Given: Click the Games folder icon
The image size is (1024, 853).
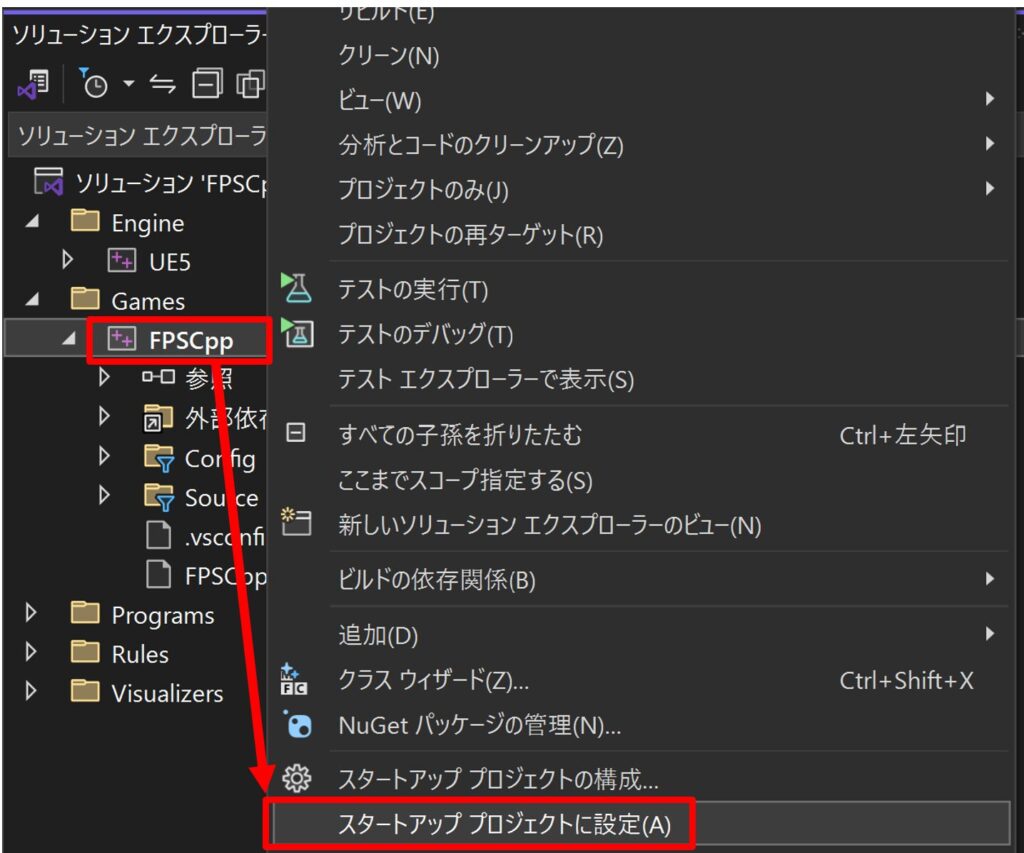Looking at the screenshot, I should pyautogui.click(x=85, y=299).
